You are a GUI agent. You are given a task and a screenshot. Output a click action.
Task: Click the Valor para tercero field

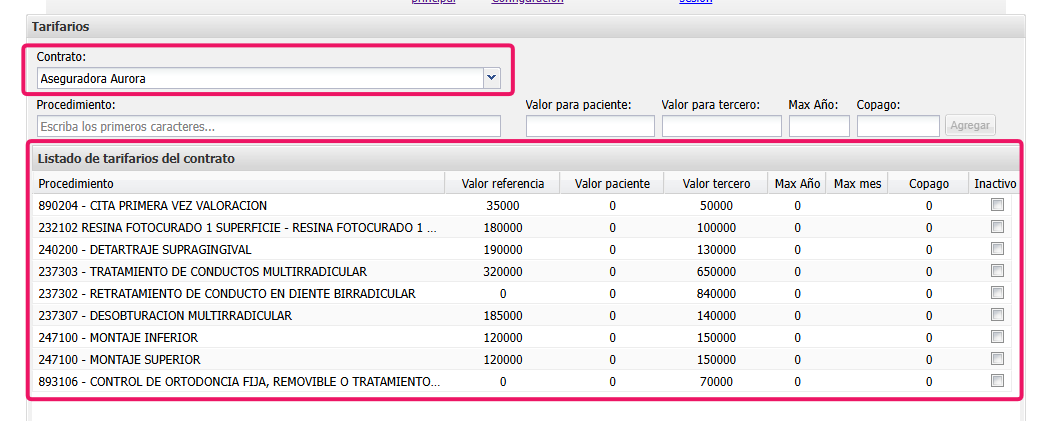click(x=721, y=127)
